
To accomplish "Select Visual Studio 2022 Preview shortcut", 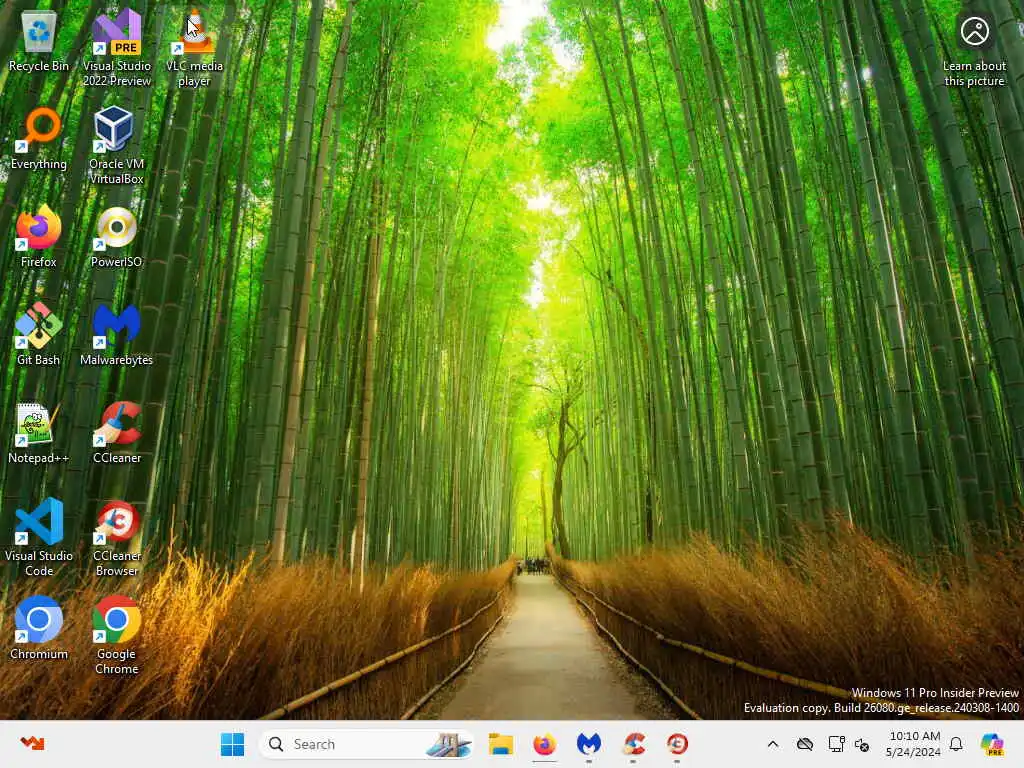I will [116, 48].
